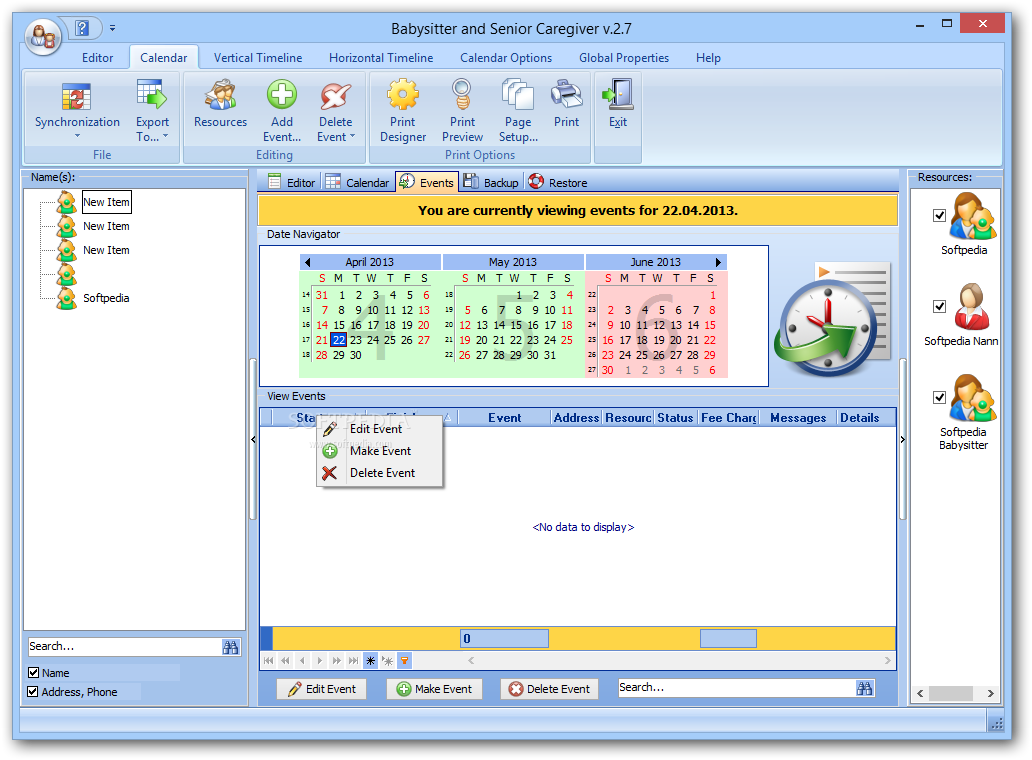Select the Softpedia Nanny avatar icon
This screenshot has height=760, width=1032.
pos(972,307)
